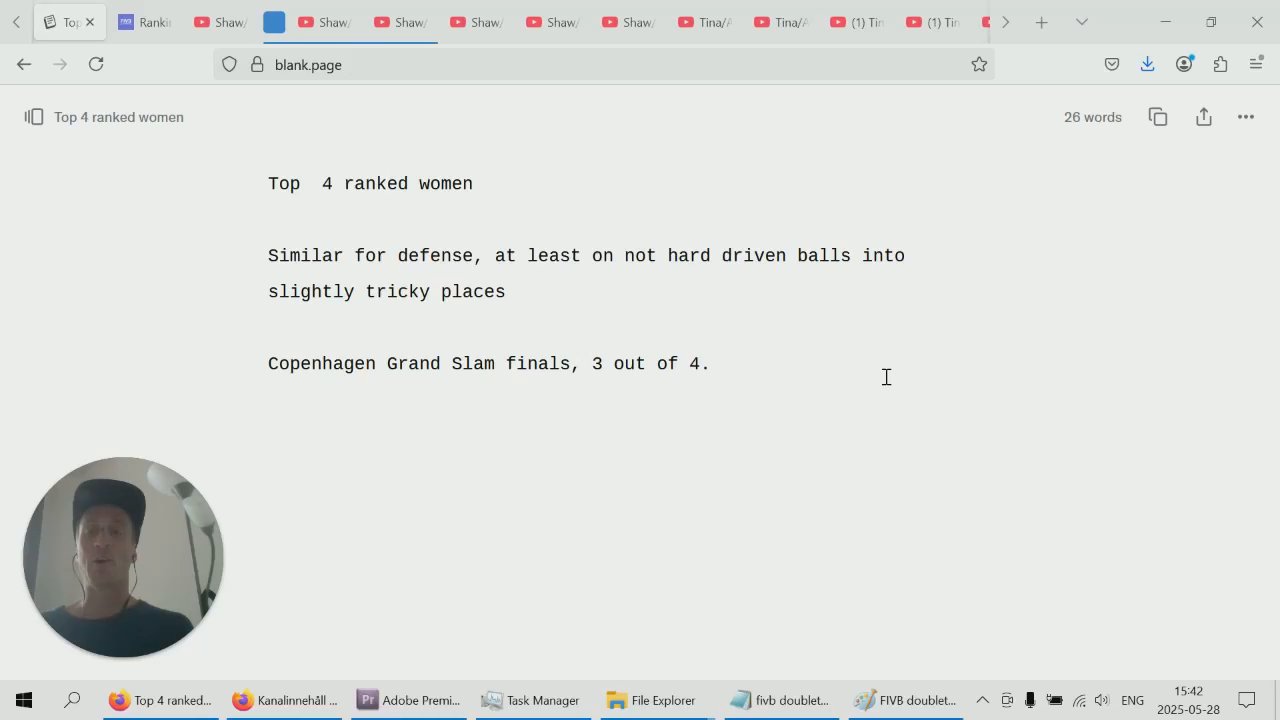This screenshot has height=720, width=1280.
Task: Open the three-dot more options menu
Action: tap(1246, 117)
